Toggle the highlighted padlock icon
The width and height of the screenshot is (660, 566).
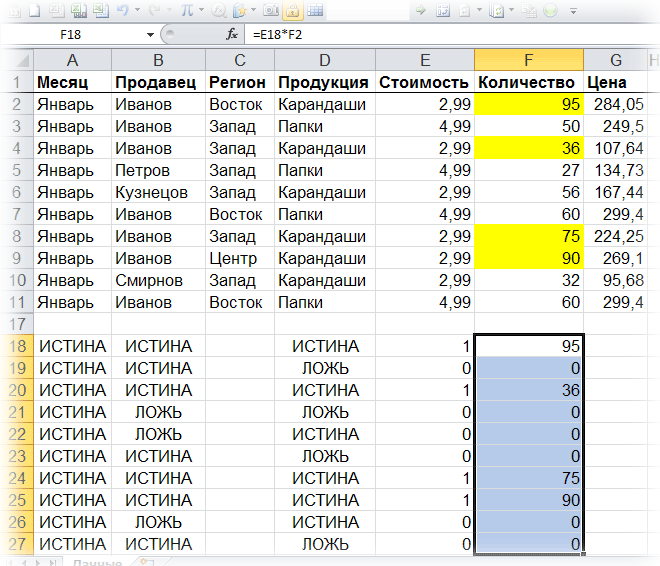click(293, 10)
